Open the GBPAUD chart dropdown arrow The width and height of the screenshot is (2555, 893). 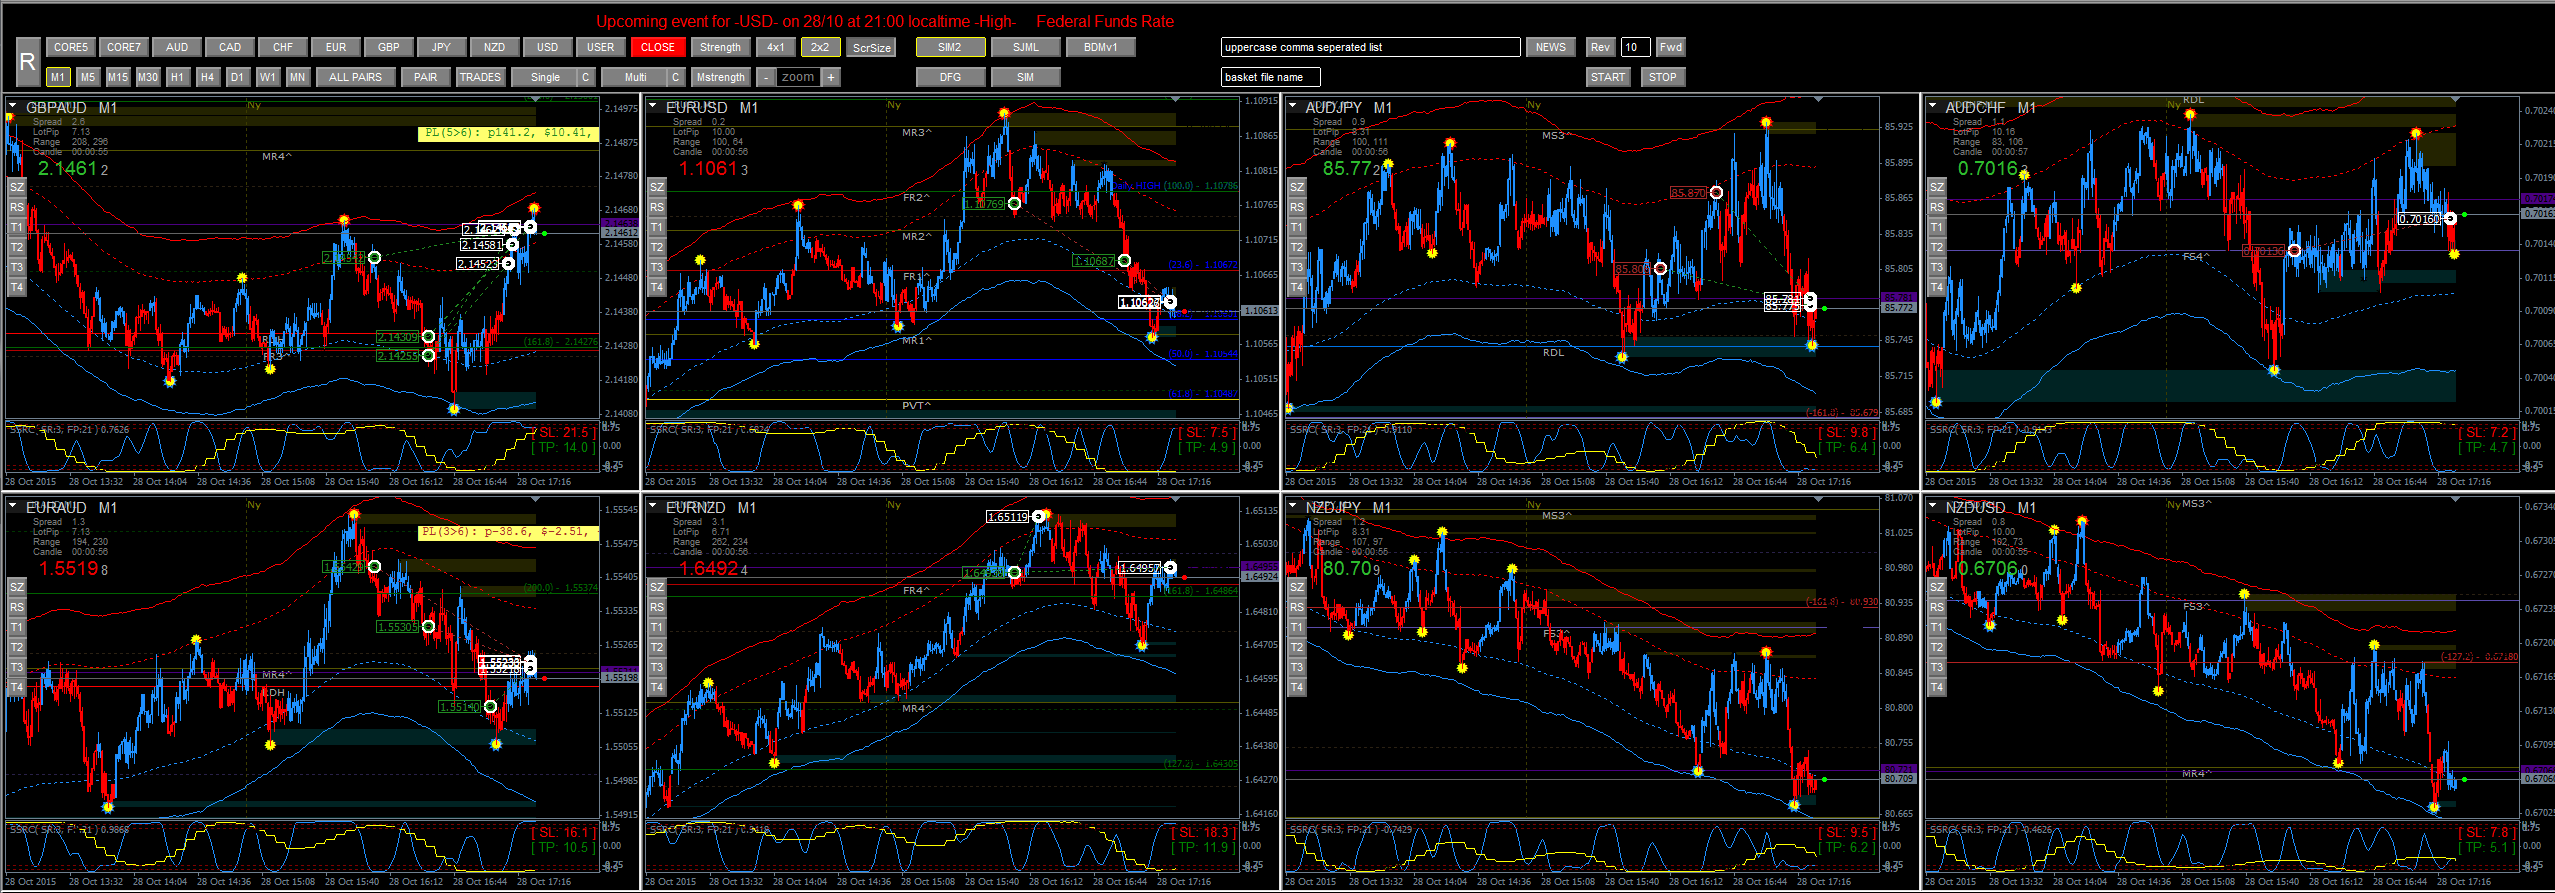click(12, 105)
